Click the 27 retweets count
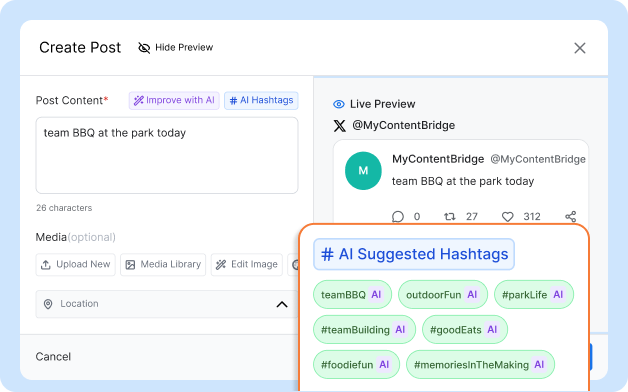Image resolution: width=628 pixels, height=392 pixels. (x=472, y=217)
